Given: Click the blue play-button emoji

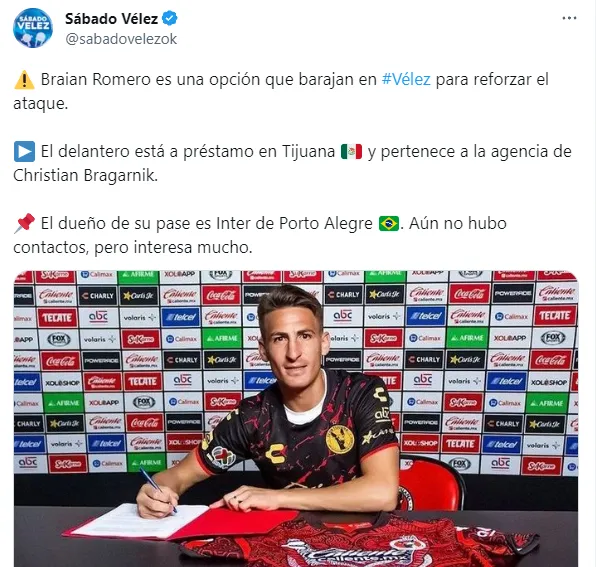Looking at the screenshot, I should (x=24, y=152).
